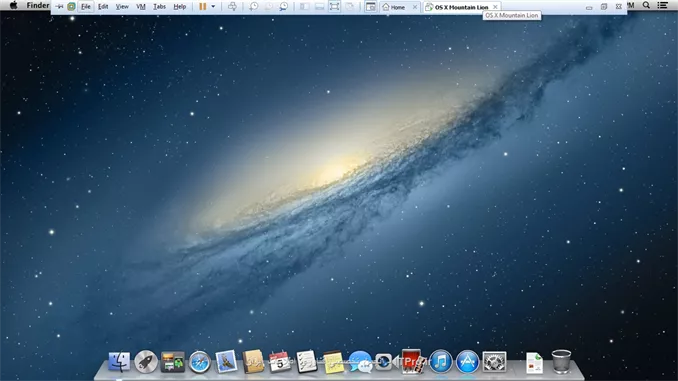Open Messages from the Dock
This screenshot has height=381, width=678.
(x=360, y=362)
